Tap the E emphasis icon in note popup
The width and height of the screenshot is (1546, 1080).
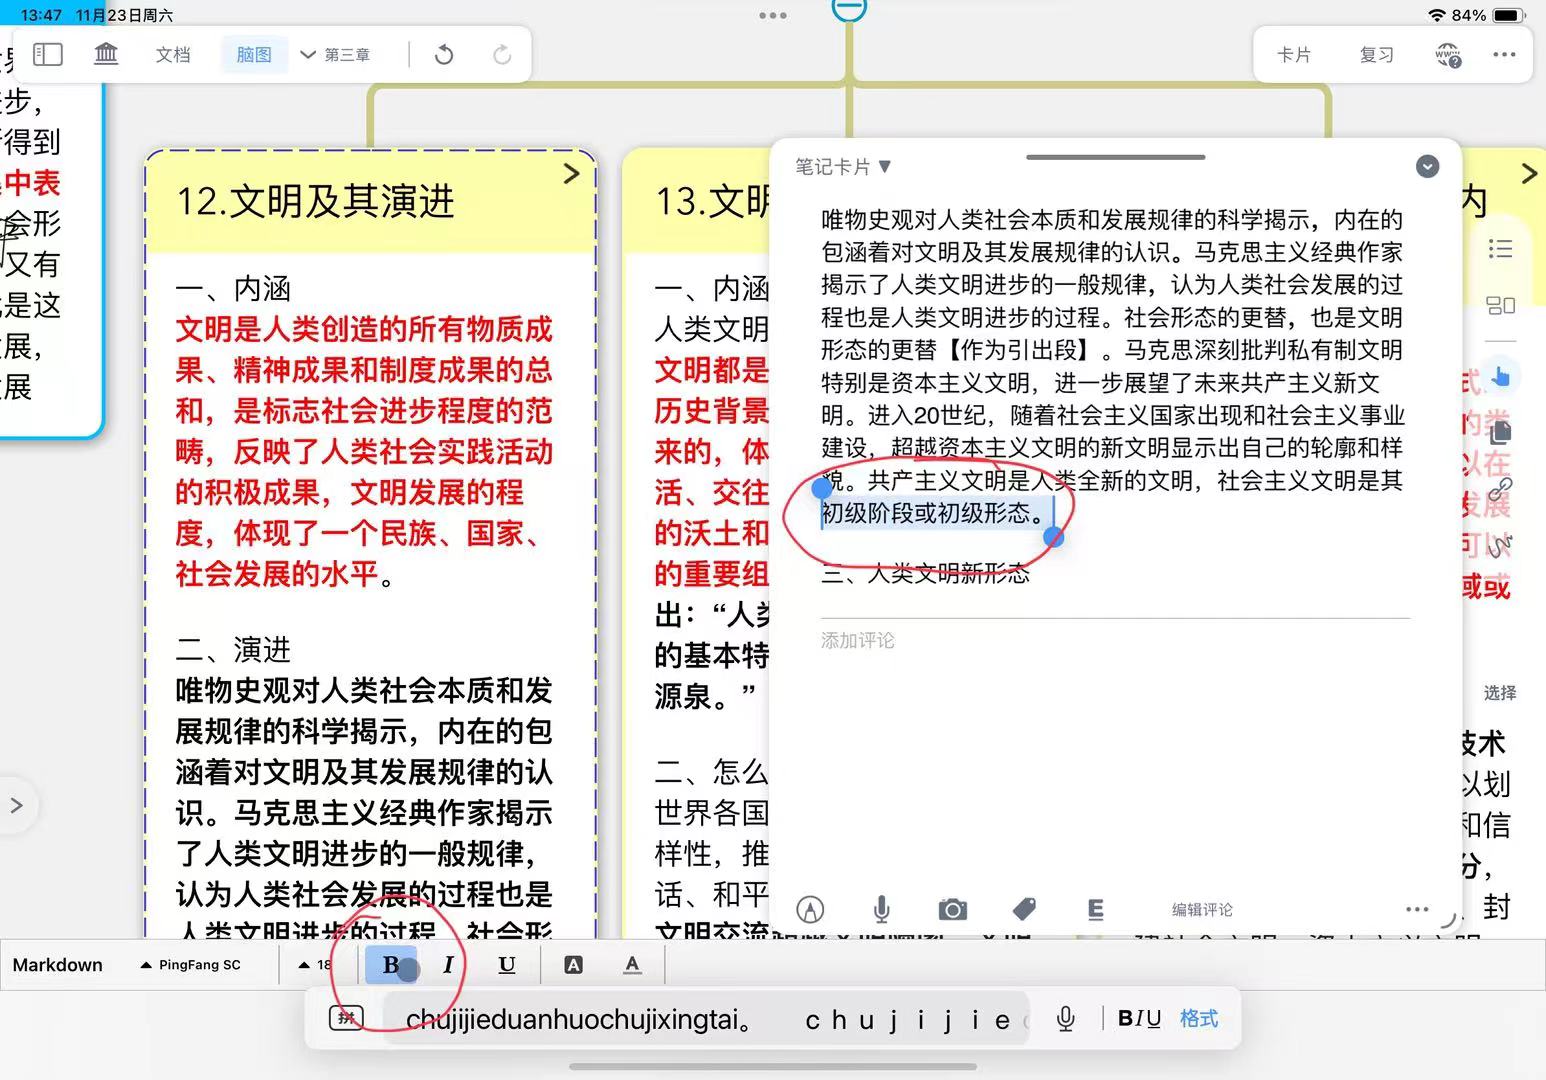[1096, 909]
